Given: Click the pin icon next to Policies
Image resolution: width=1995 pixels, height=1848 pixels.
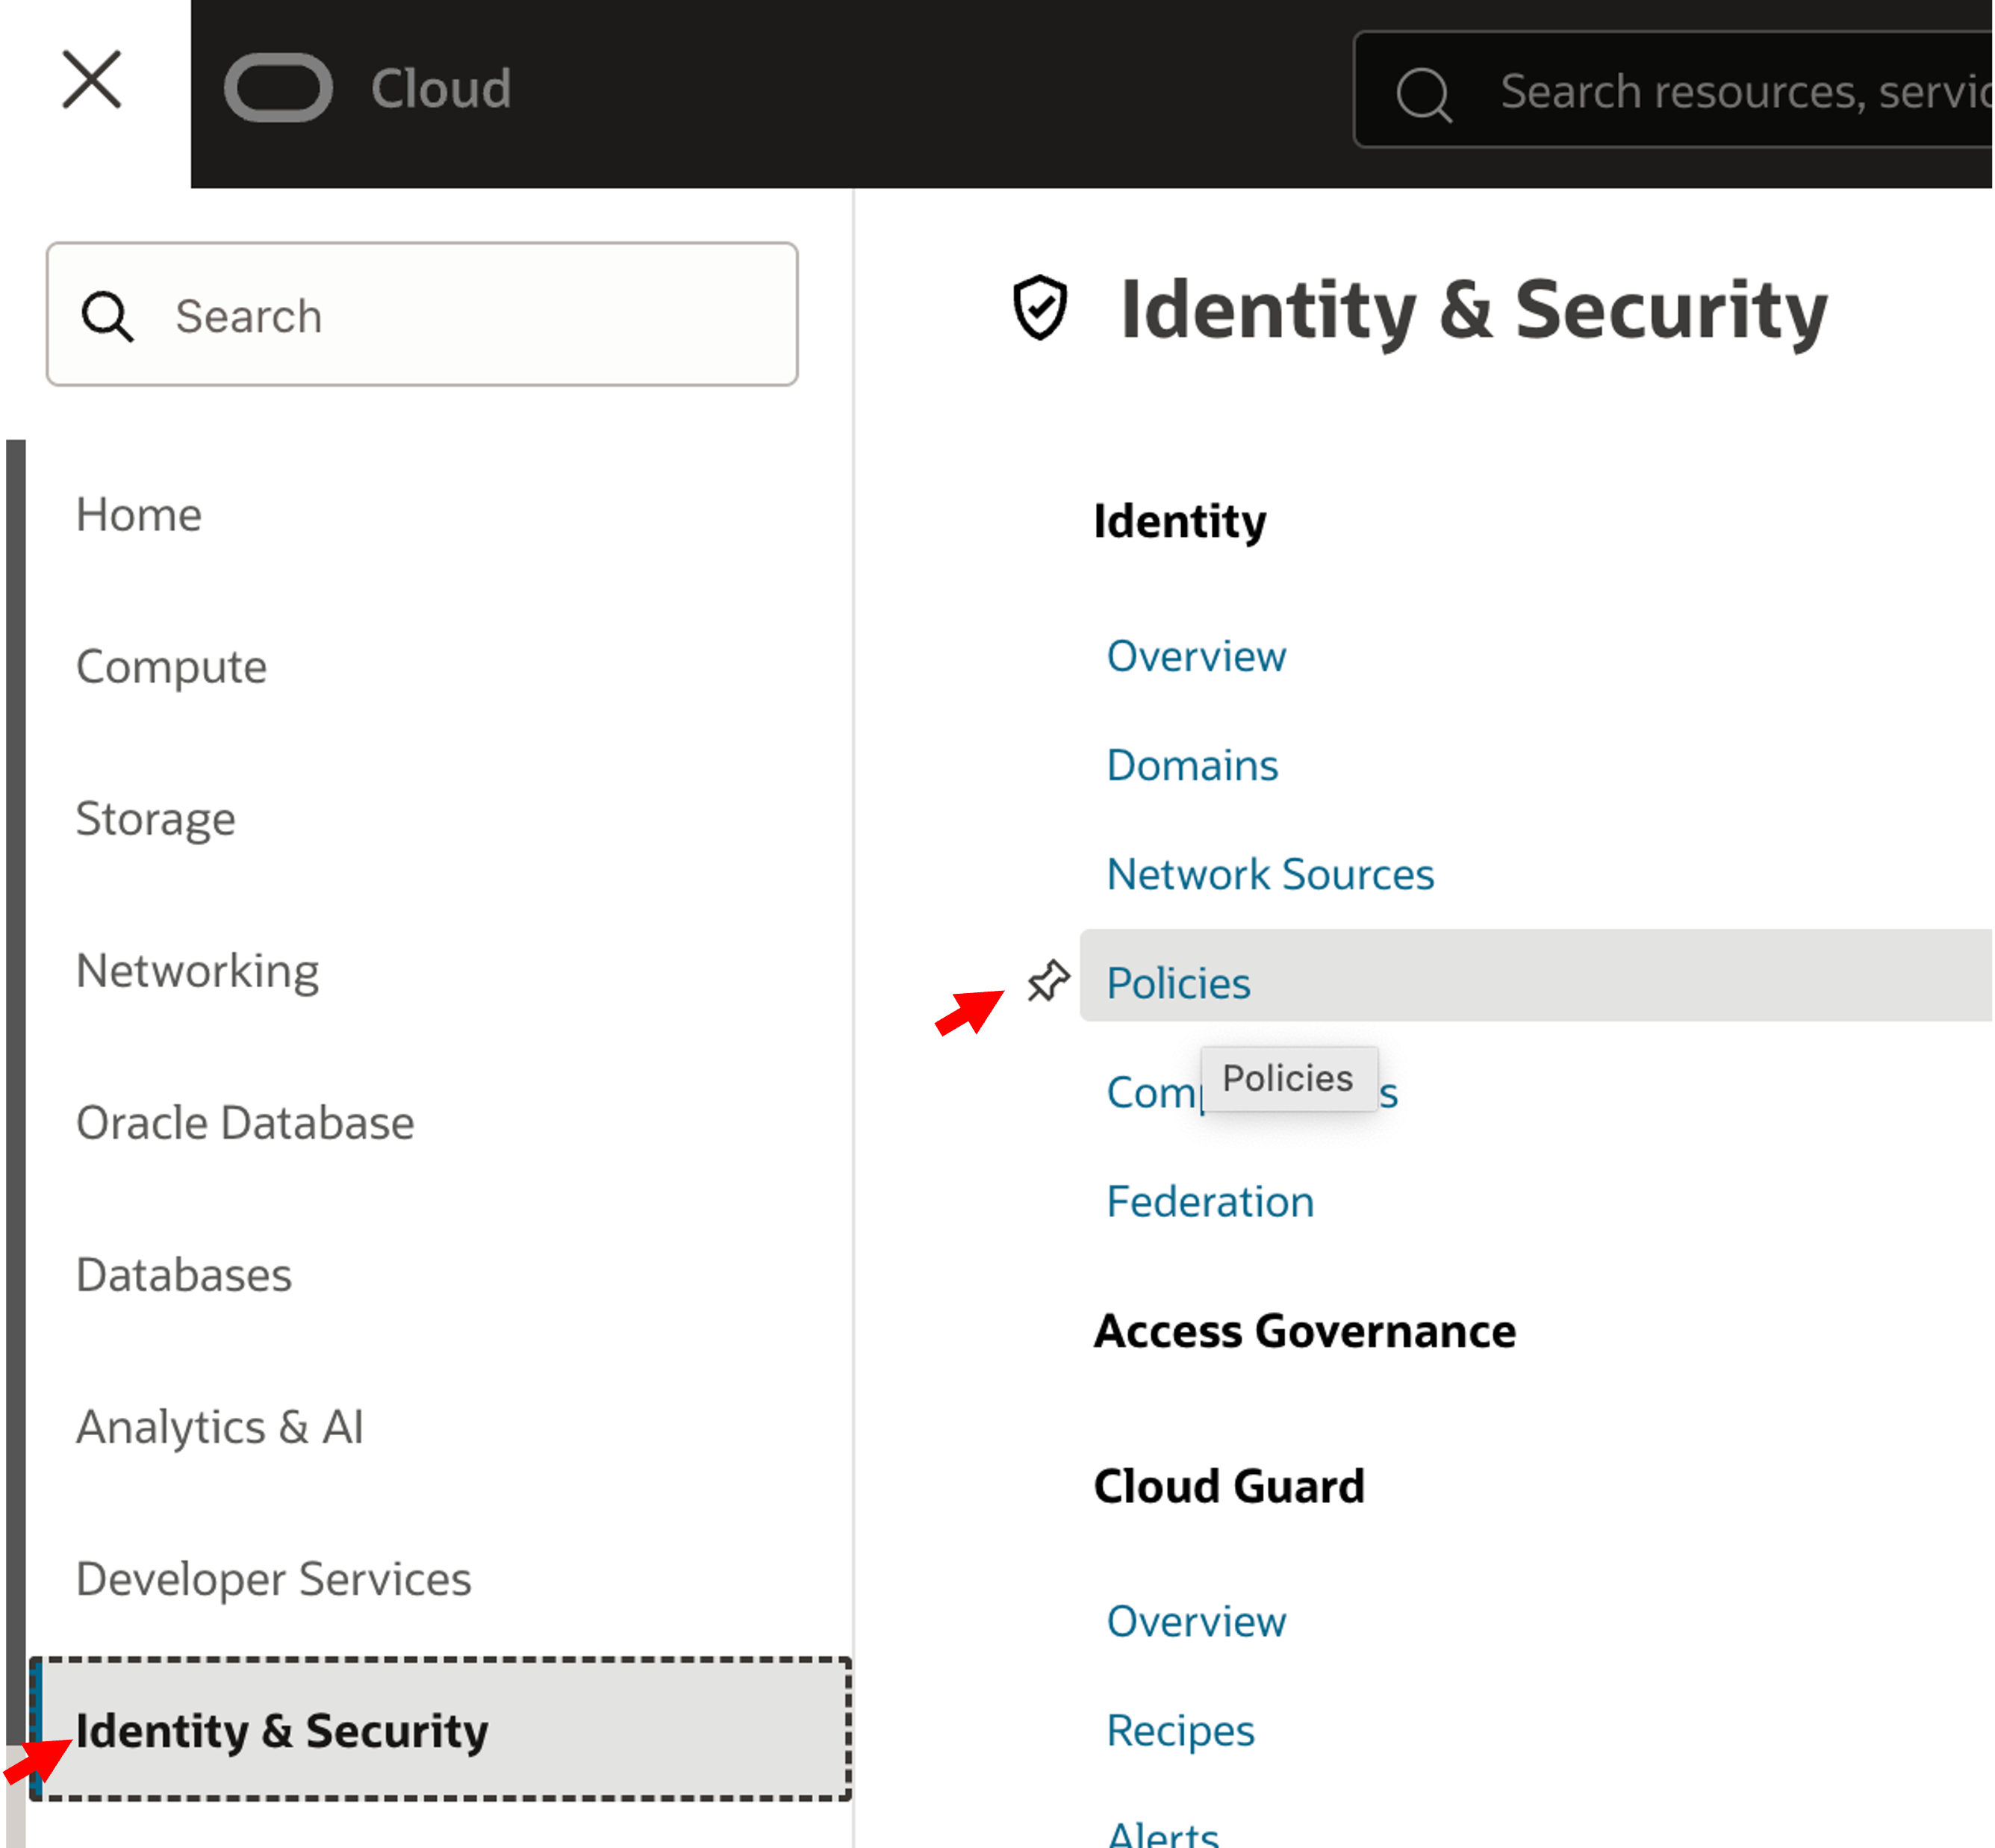Looking at the screenshot, I should pyautogui.click(x=1048, y=981).
